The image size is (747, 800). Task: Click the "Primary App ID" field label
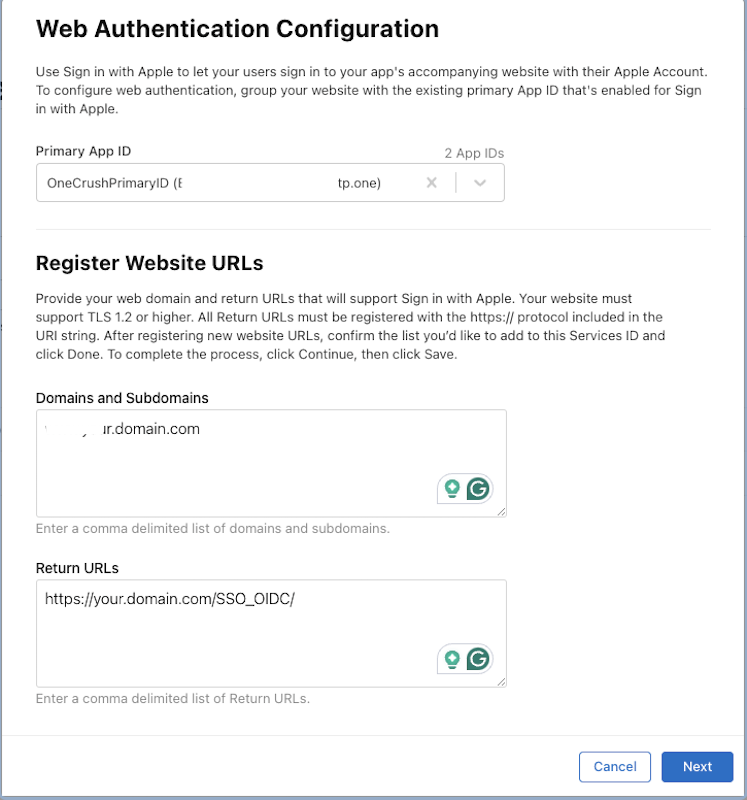click(x=83, y=151)
